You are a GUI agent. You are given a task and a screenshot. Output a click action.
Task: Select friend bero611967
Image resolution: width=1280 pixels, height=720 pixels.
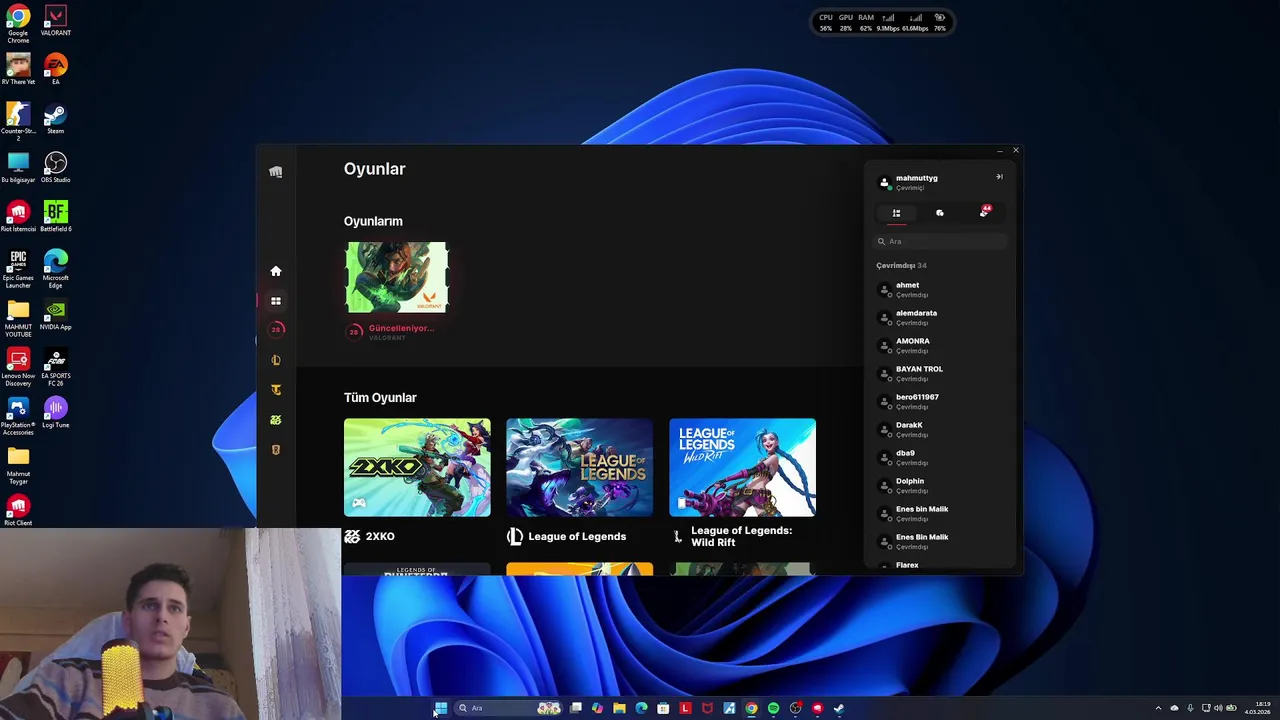(x=940, y=401)
